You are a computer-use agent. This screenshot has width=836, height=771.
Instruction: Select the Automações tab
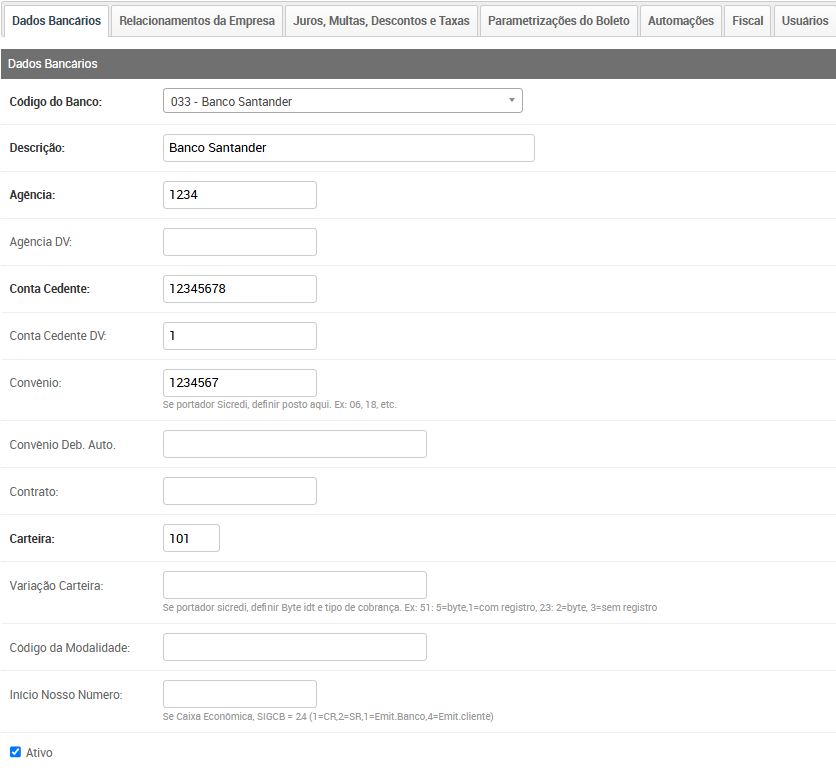(680, 21)
